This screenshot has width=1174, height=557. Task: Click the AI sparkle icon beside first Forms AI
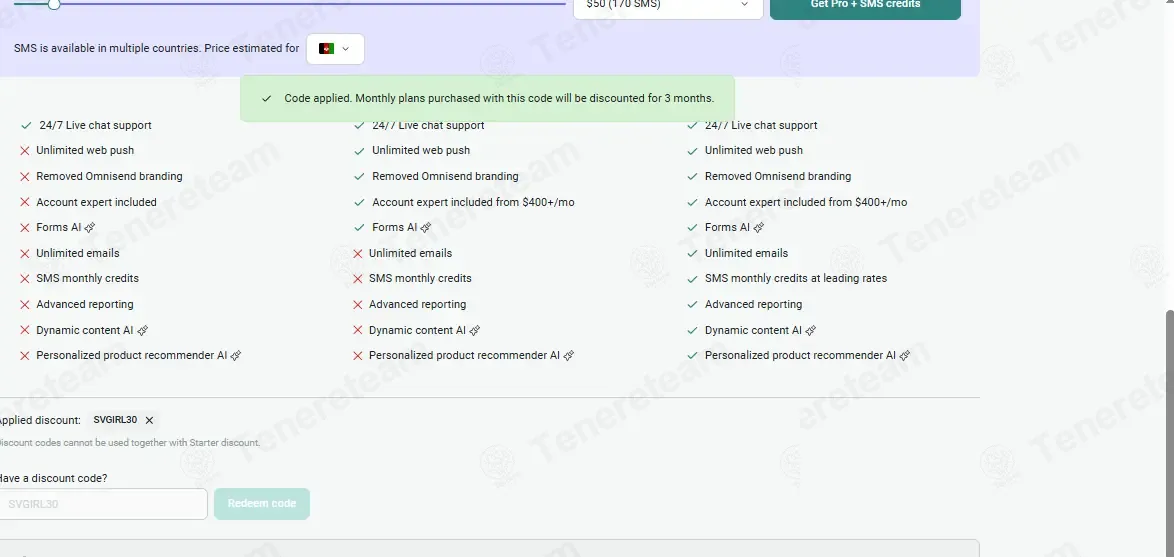90,228
